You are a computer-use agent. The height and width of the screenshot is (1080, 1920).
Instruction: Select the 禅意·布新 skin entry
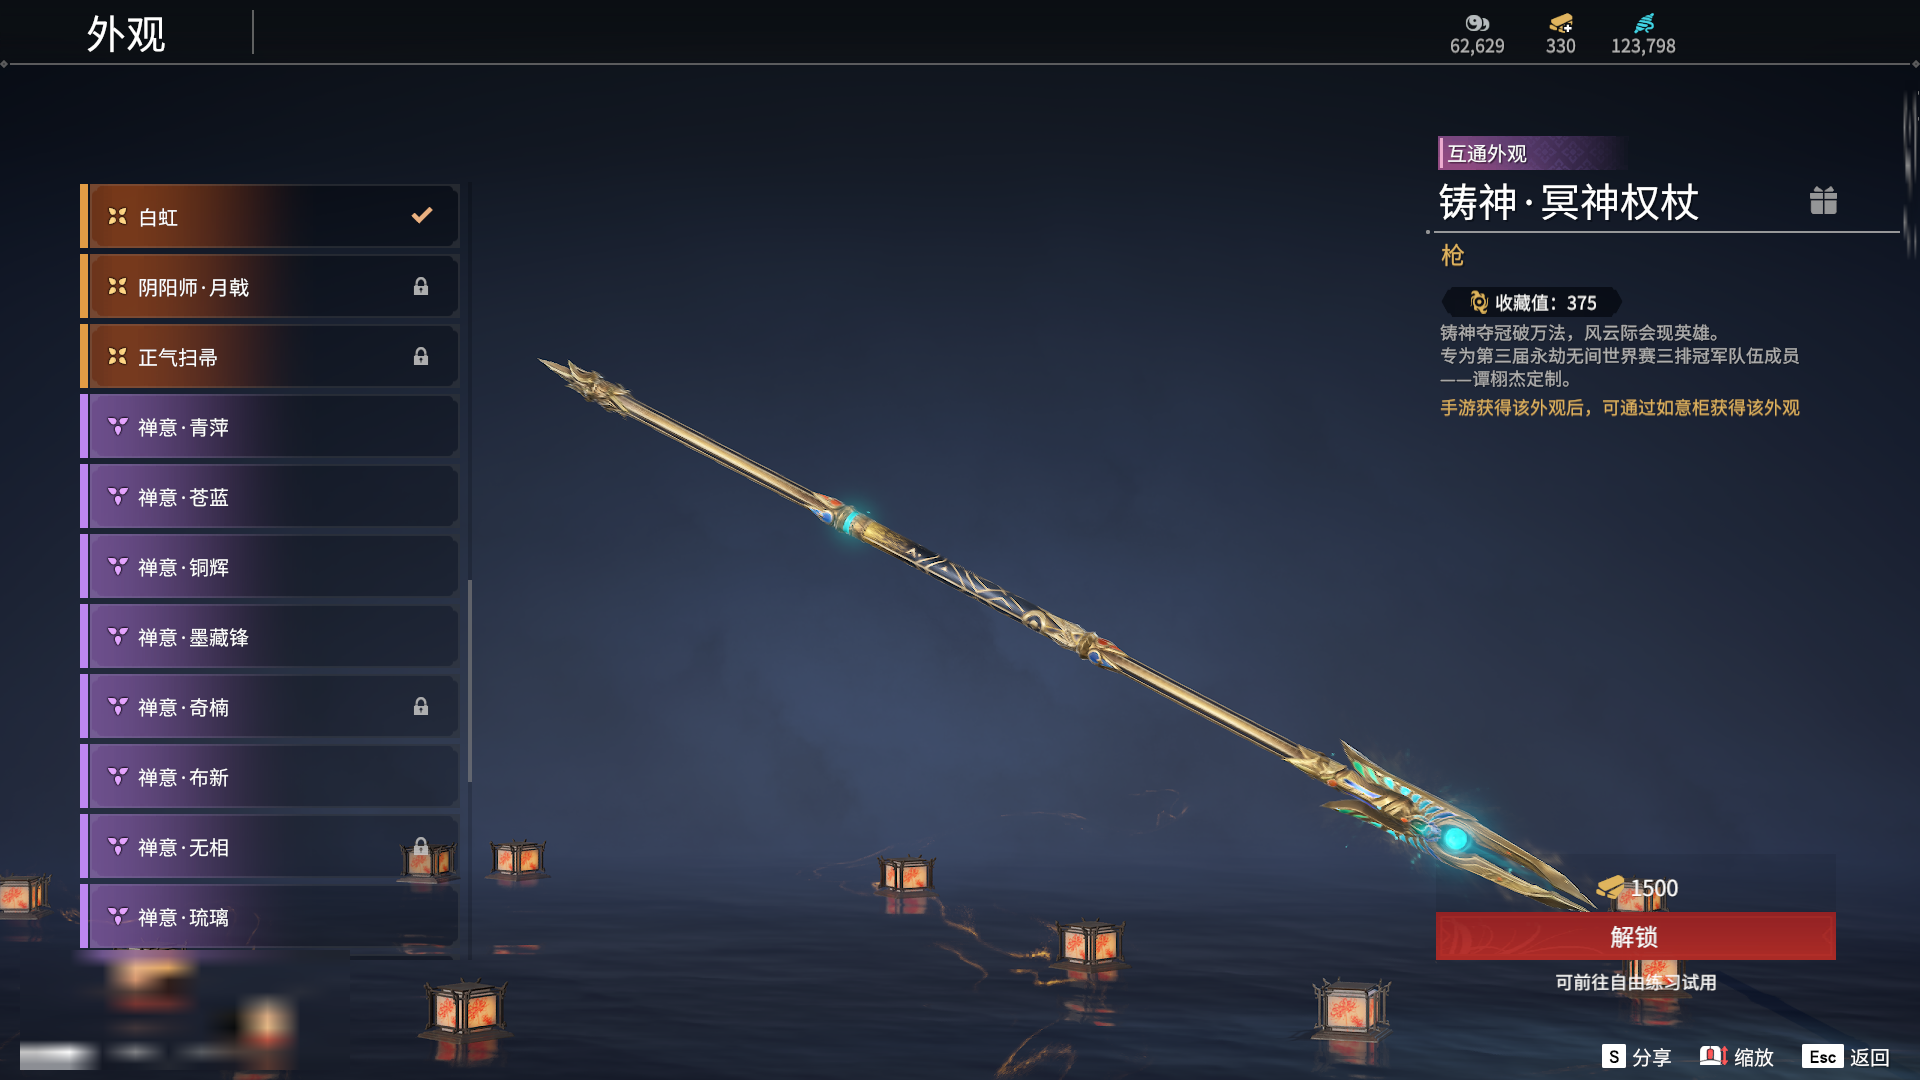[270, 777]
